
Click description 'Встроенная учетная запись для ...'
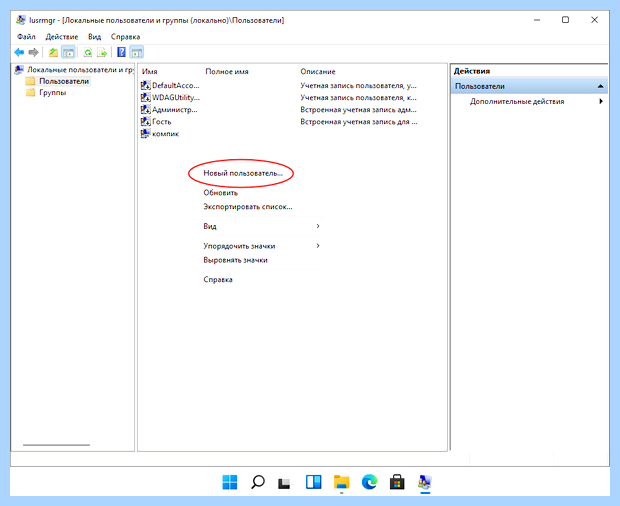359,122
